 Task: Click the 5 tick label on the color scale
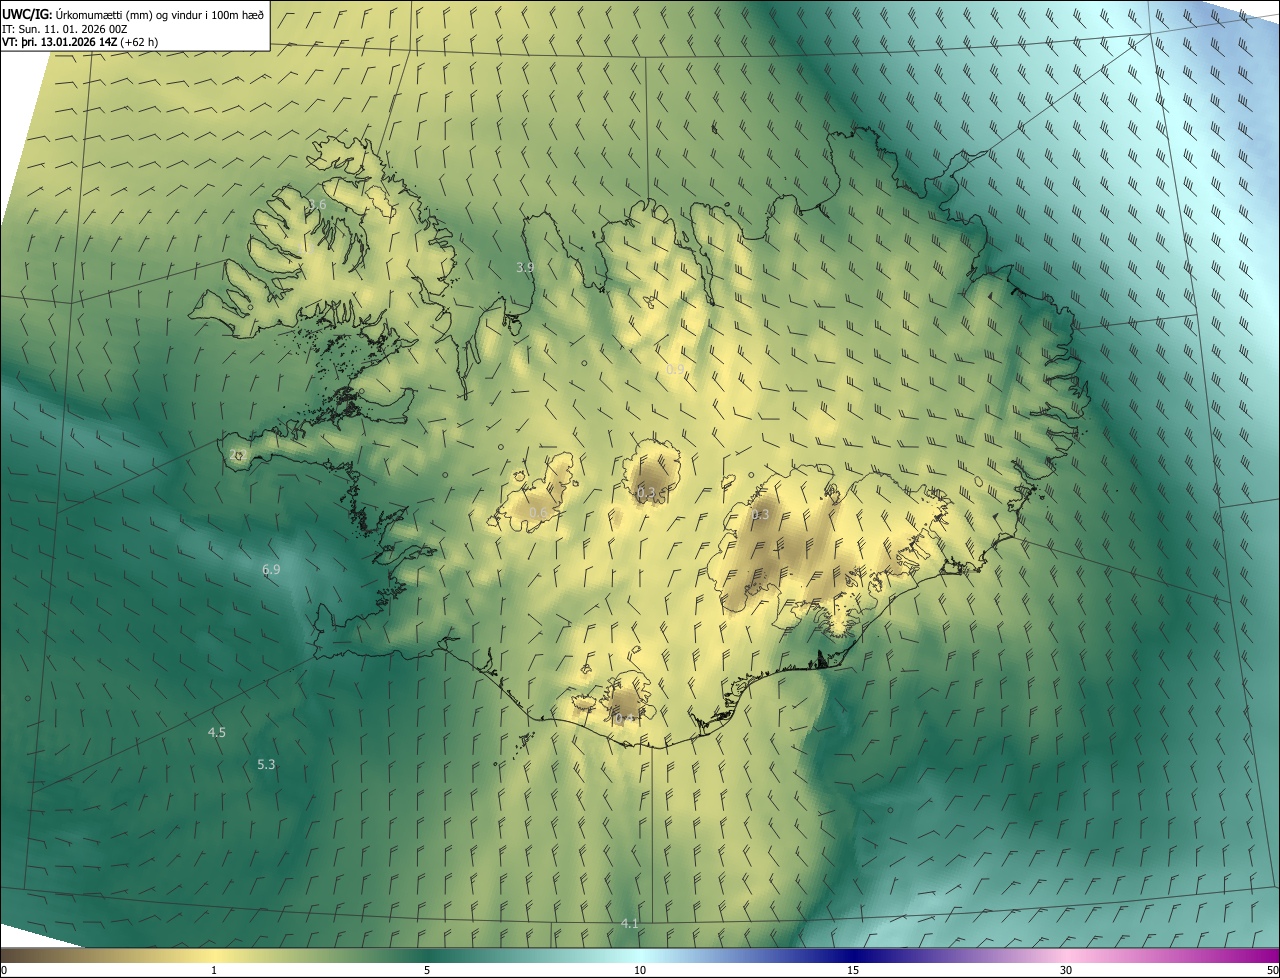point(427,970)
